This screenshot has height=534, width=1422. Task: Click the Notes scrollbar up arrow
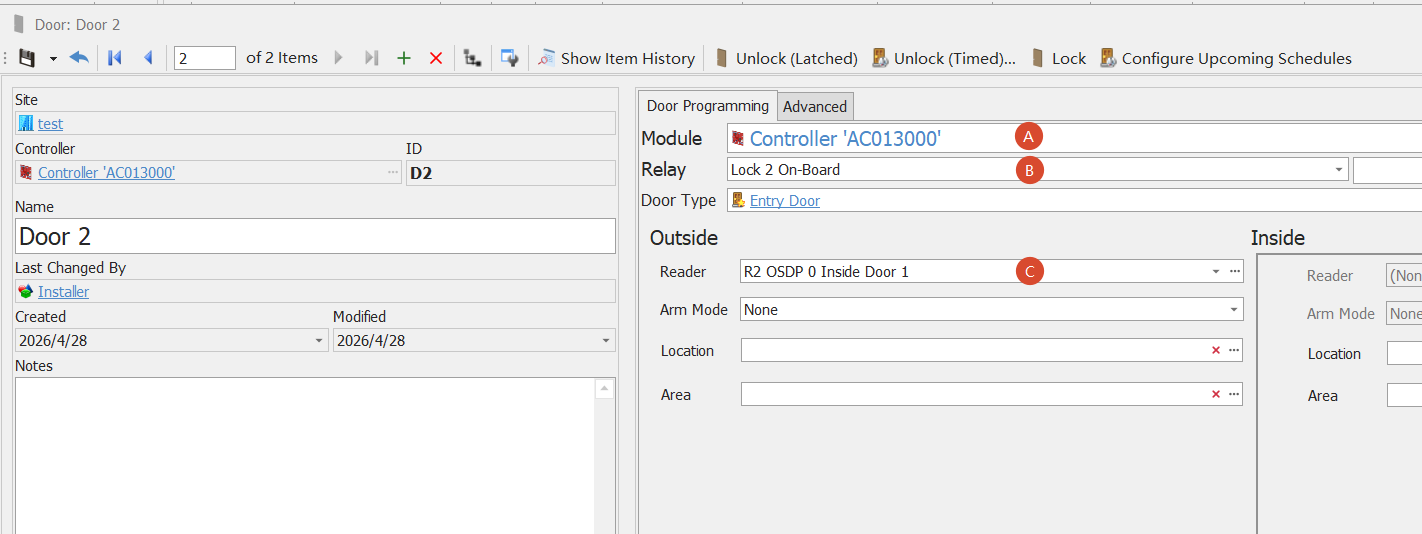603,389
